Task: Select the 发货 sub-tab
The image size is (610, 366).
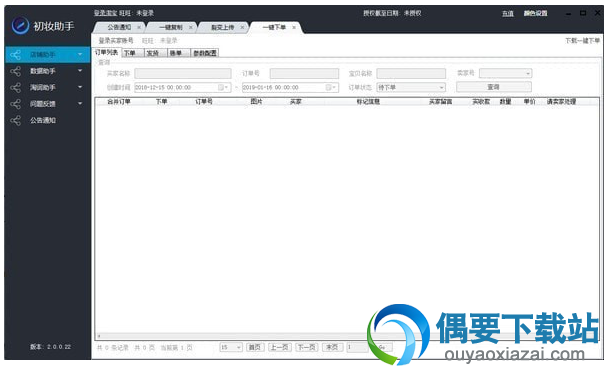Action: click(x=156, y=53)
